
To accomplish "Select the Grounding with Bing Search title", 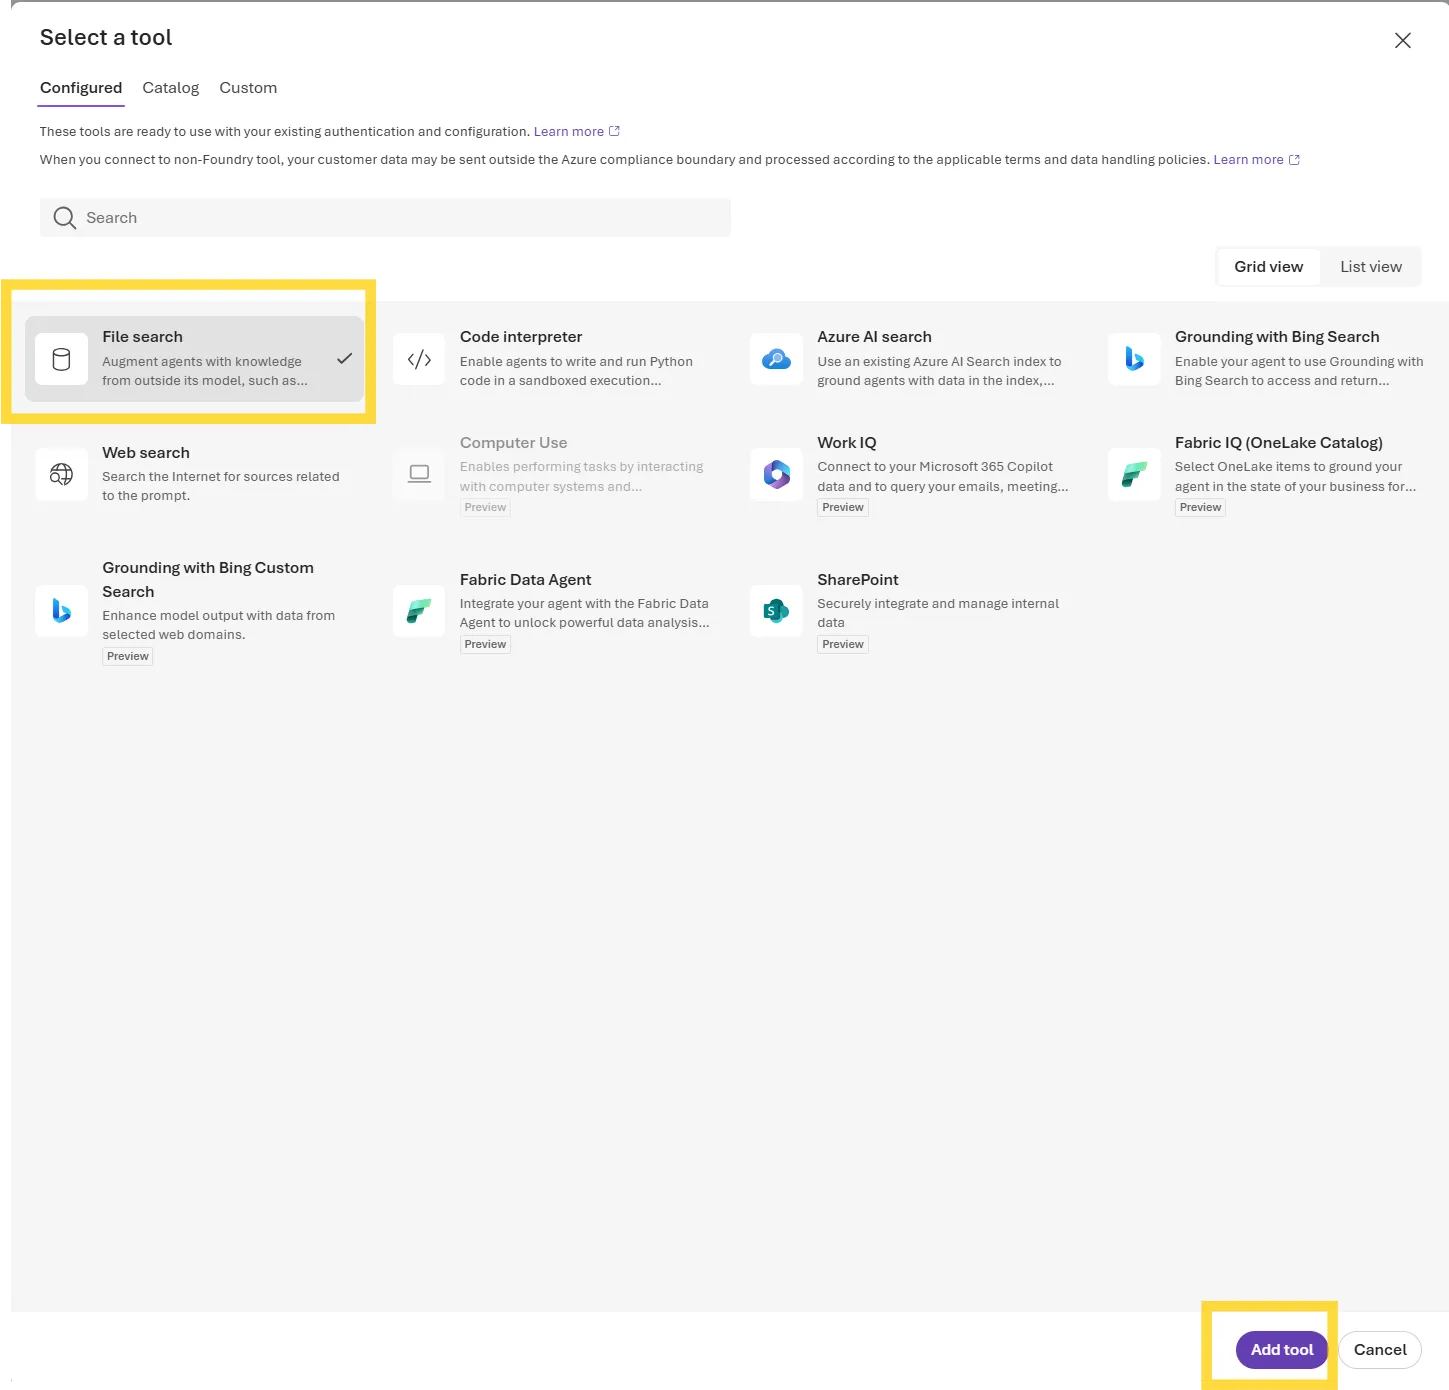I will [x=1277, y=337].
